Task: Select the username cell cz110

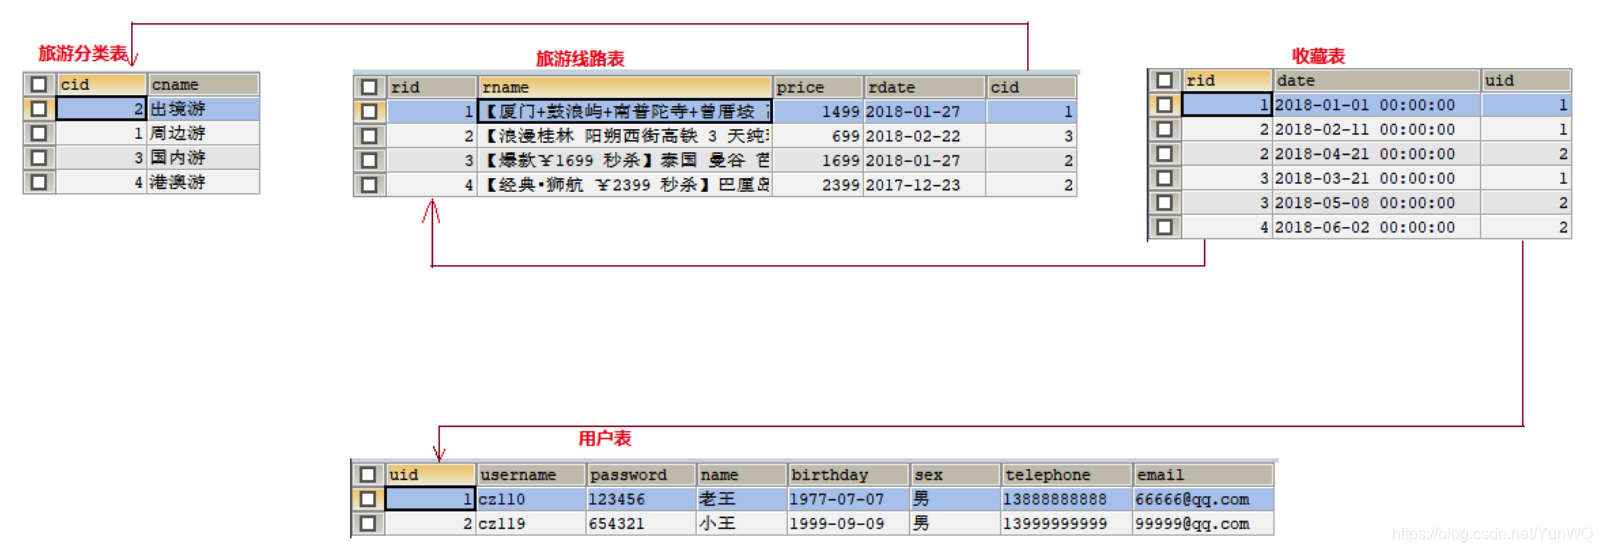Action: 531,499
